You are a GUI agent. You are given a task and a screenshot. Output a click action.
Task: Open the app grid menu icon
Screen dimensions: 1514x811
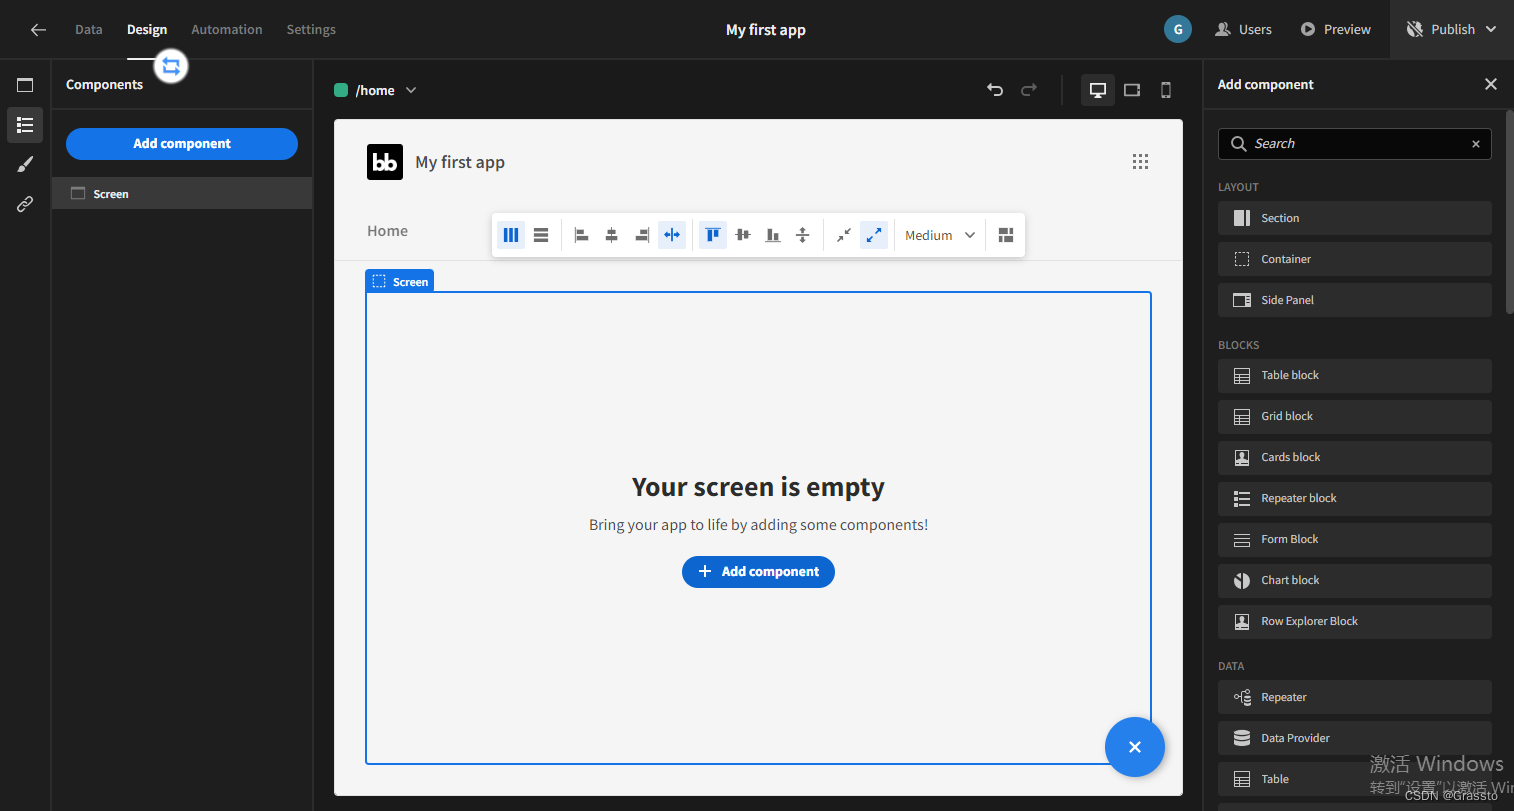tap(1140, 162)
